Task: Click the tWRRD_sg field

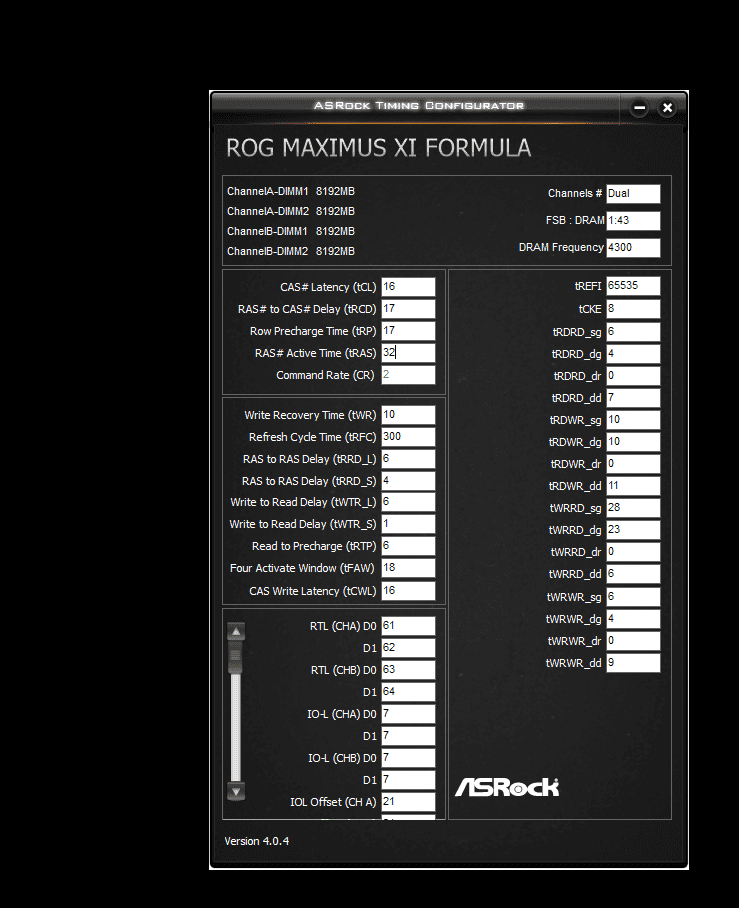Action: coord(633,508)
